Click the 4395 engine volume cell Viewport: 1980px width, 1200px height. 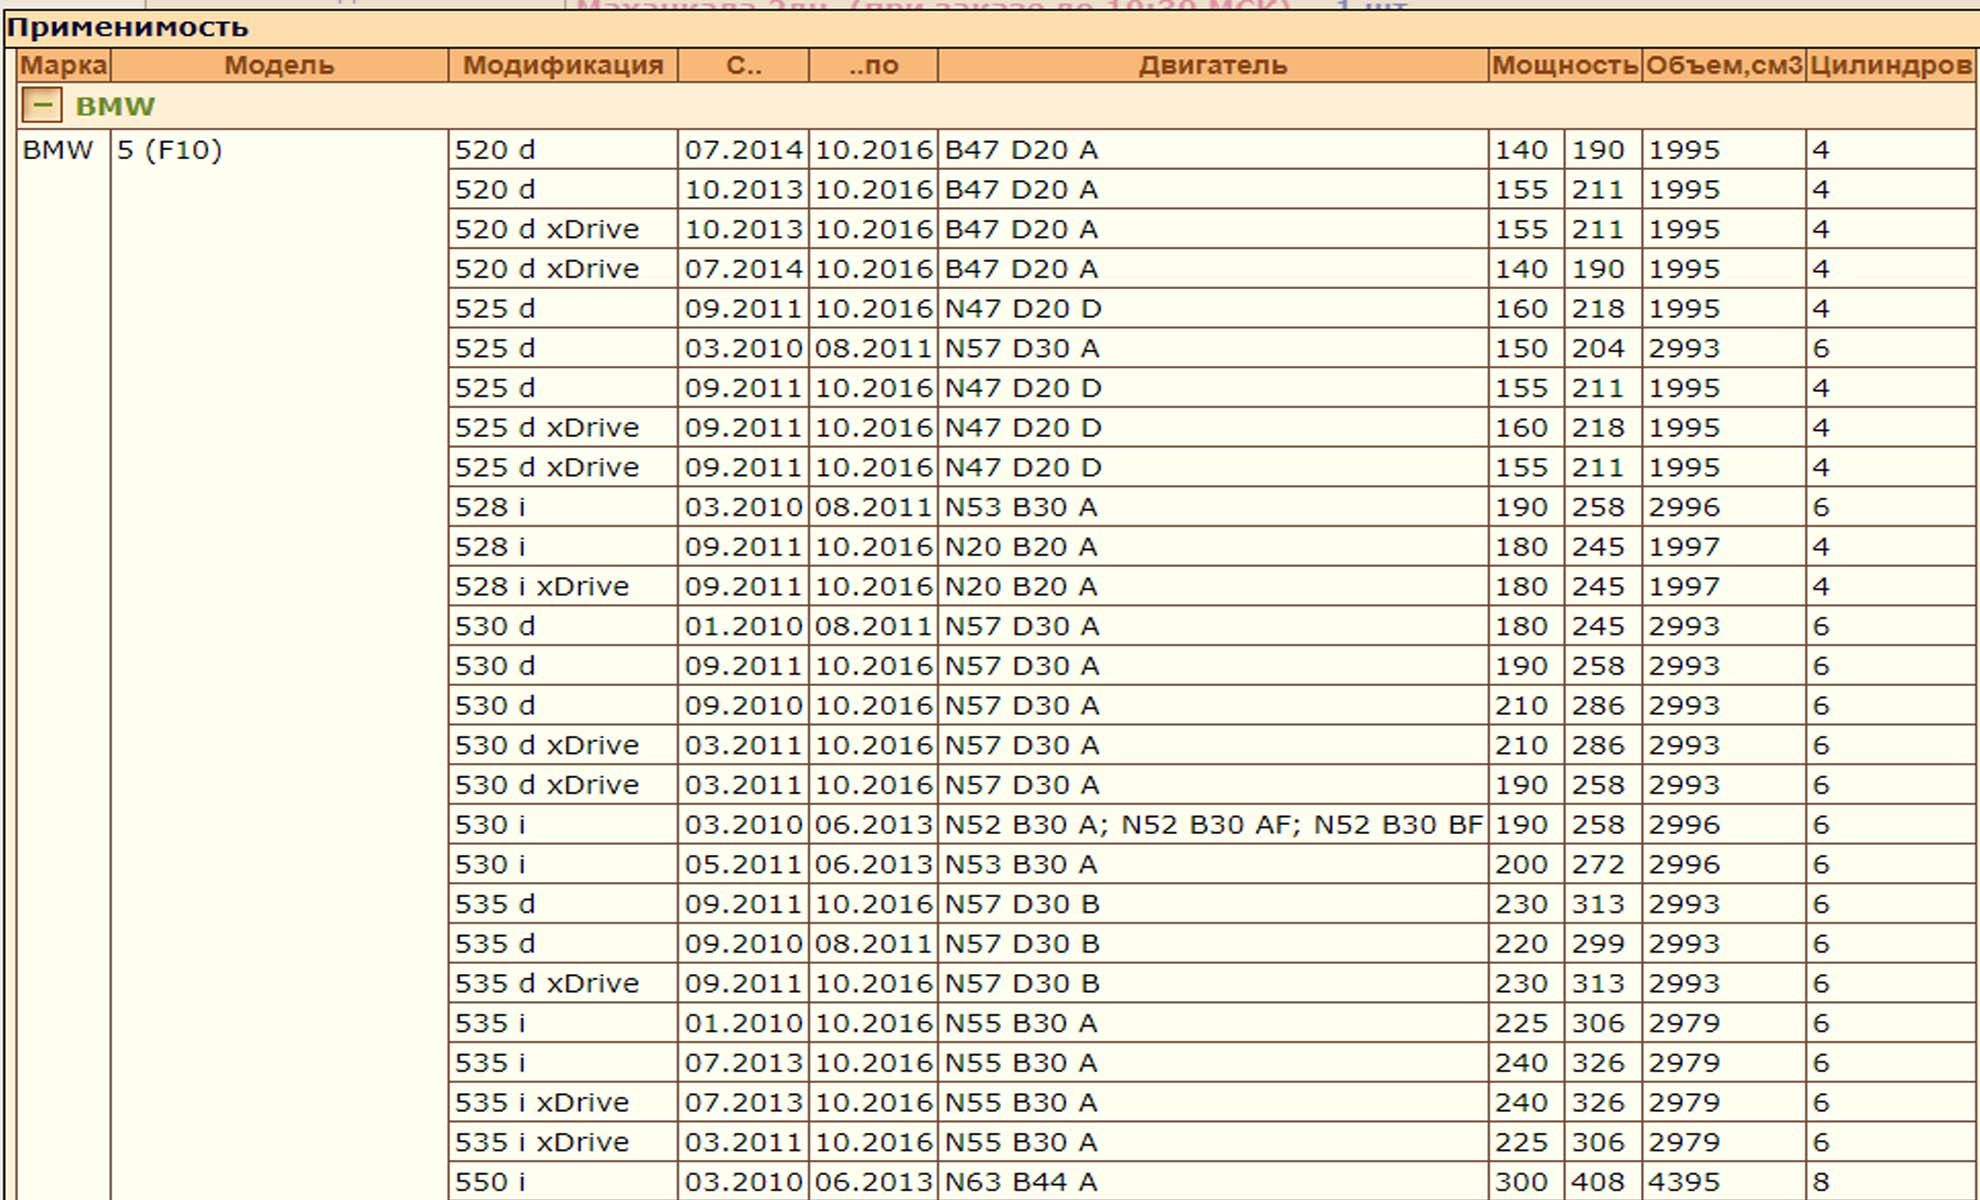(1684, 1181)
